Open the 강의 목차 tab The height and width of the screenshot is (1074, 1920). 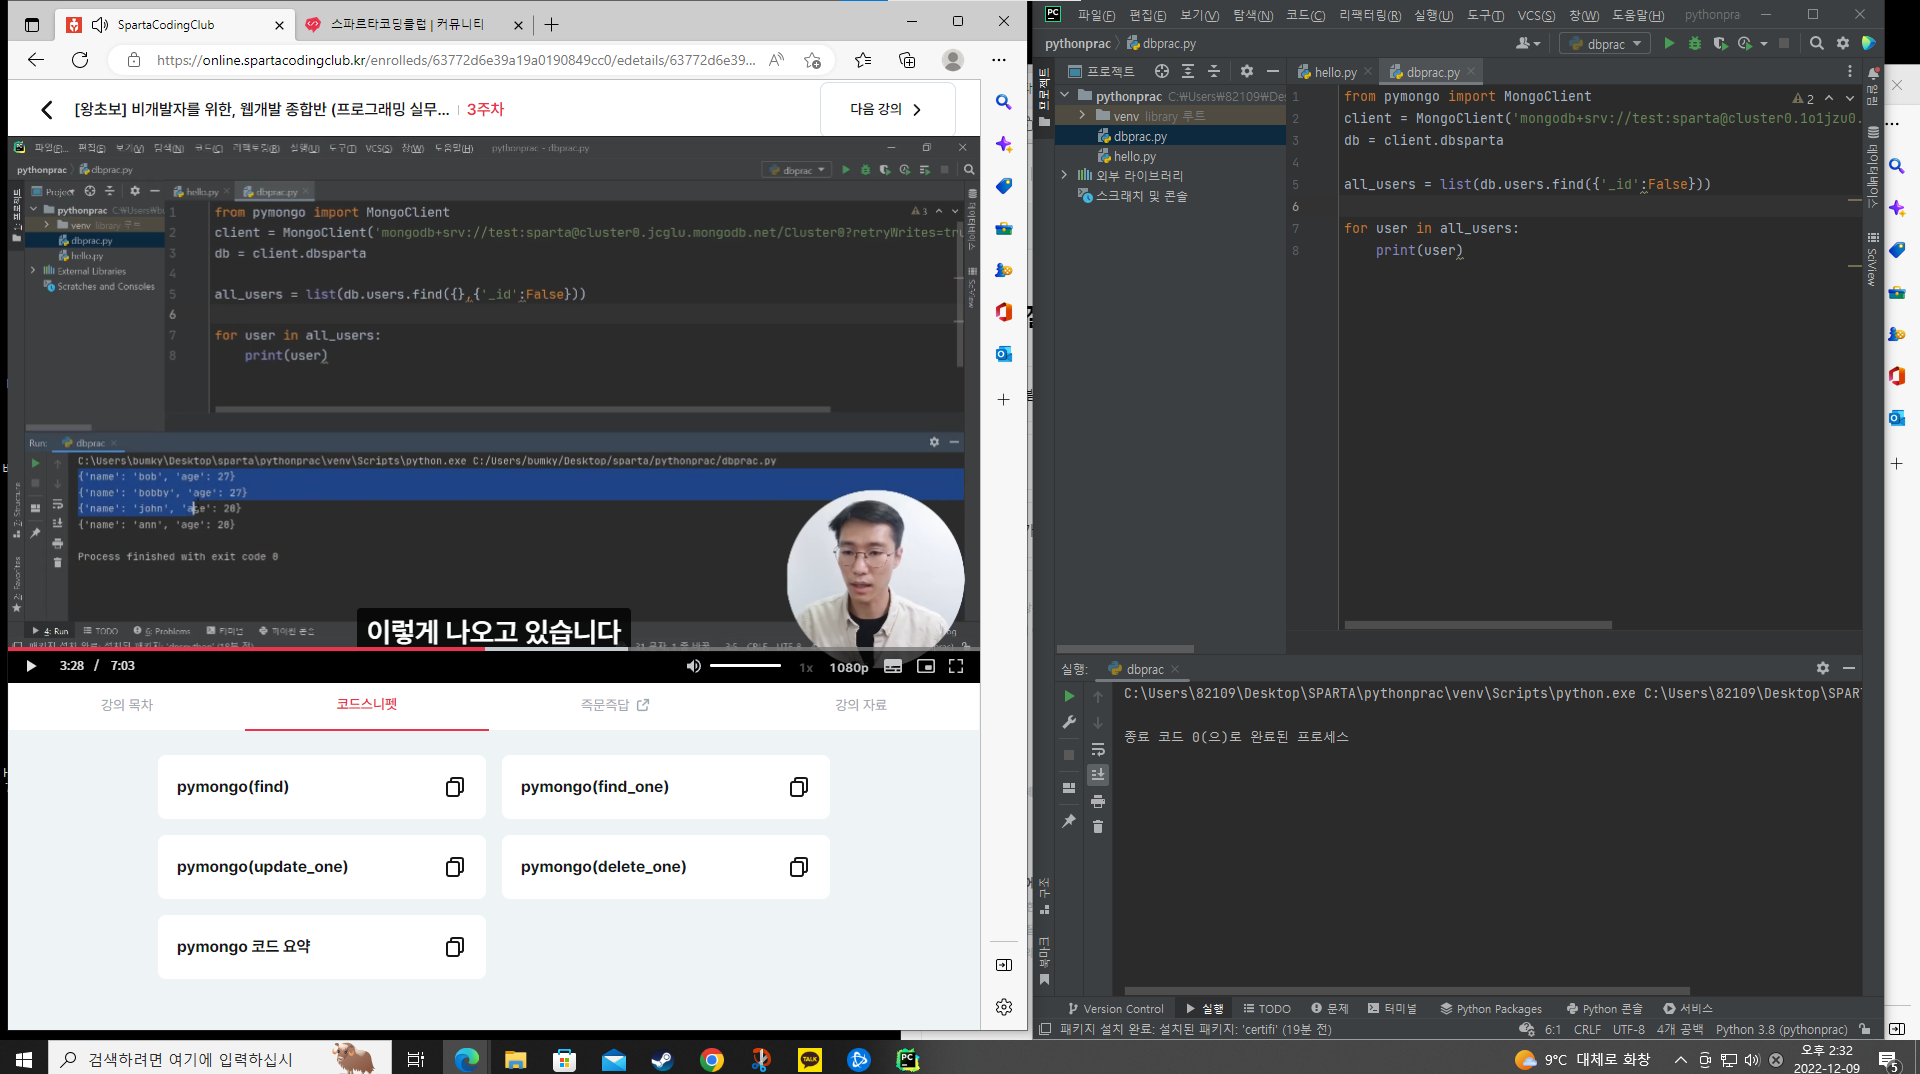[x=127, y=705]
